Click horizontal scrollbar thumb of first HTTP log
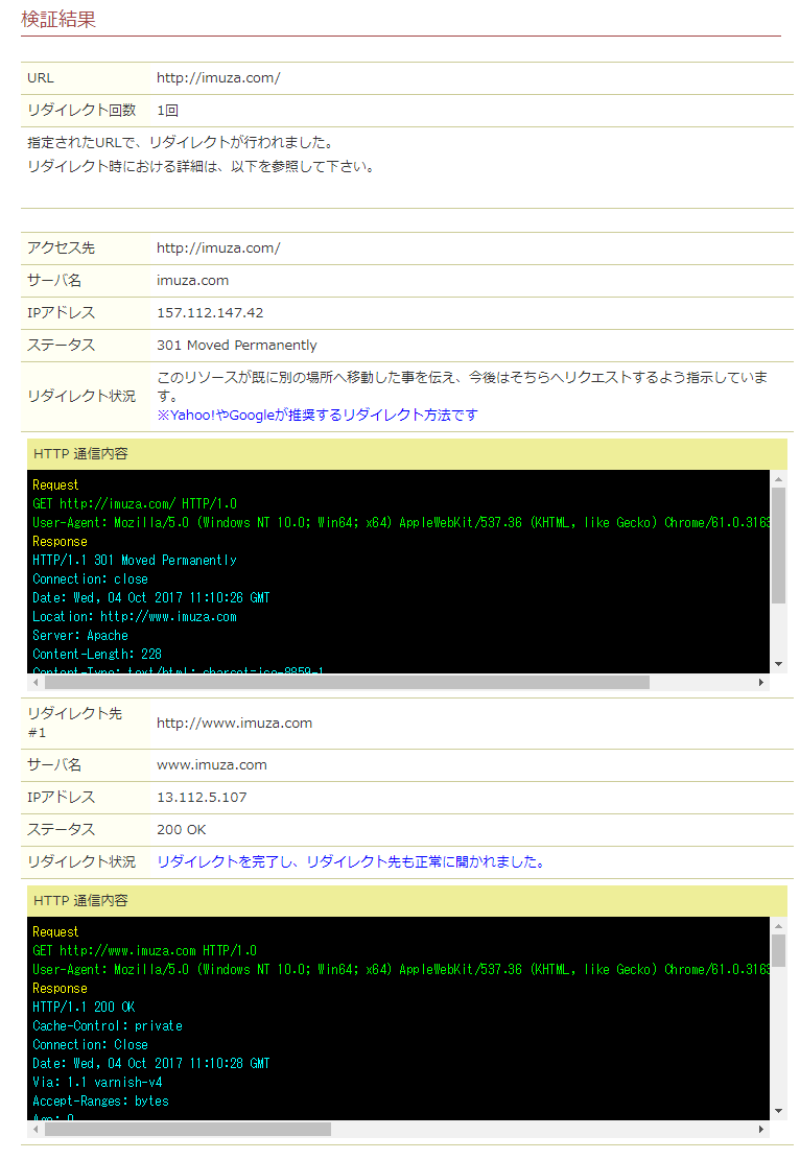The height and width of the screenshot is (1160, 800). [x=347, y=682]
